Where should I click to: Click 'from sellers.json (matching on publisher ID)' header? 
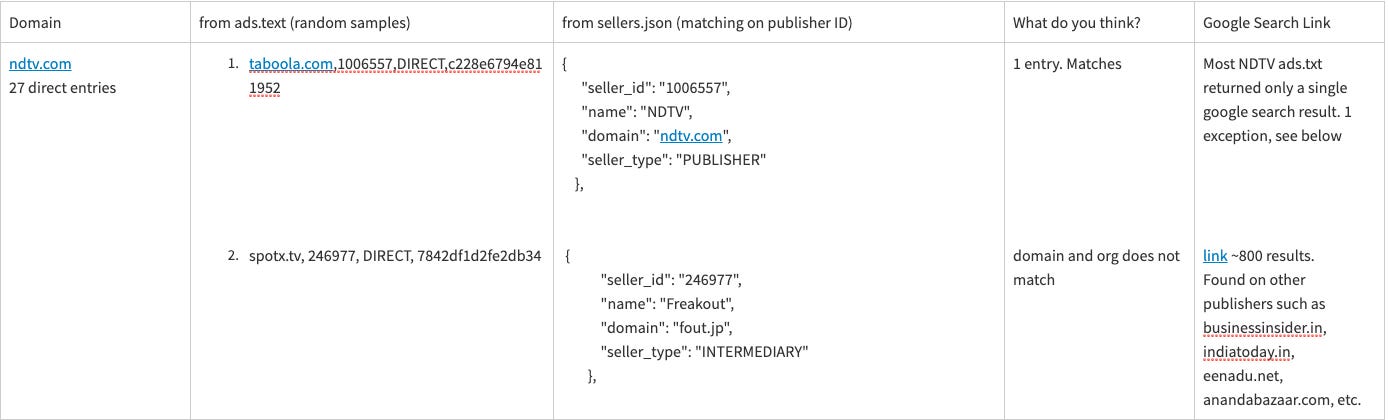coord(707,23)
